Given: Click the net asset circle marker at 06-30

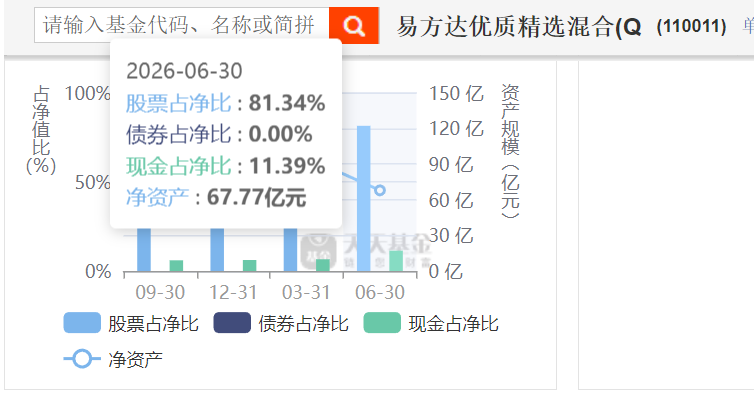Looking at the screenshot, I should point(380,190).
